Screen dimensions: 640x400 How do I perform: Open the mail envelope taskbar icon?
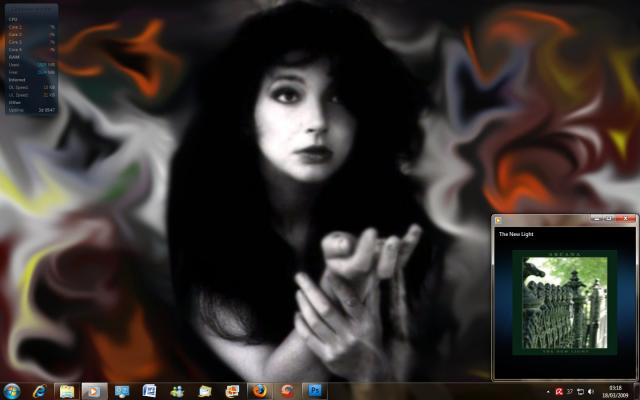(x=204, y=391)
